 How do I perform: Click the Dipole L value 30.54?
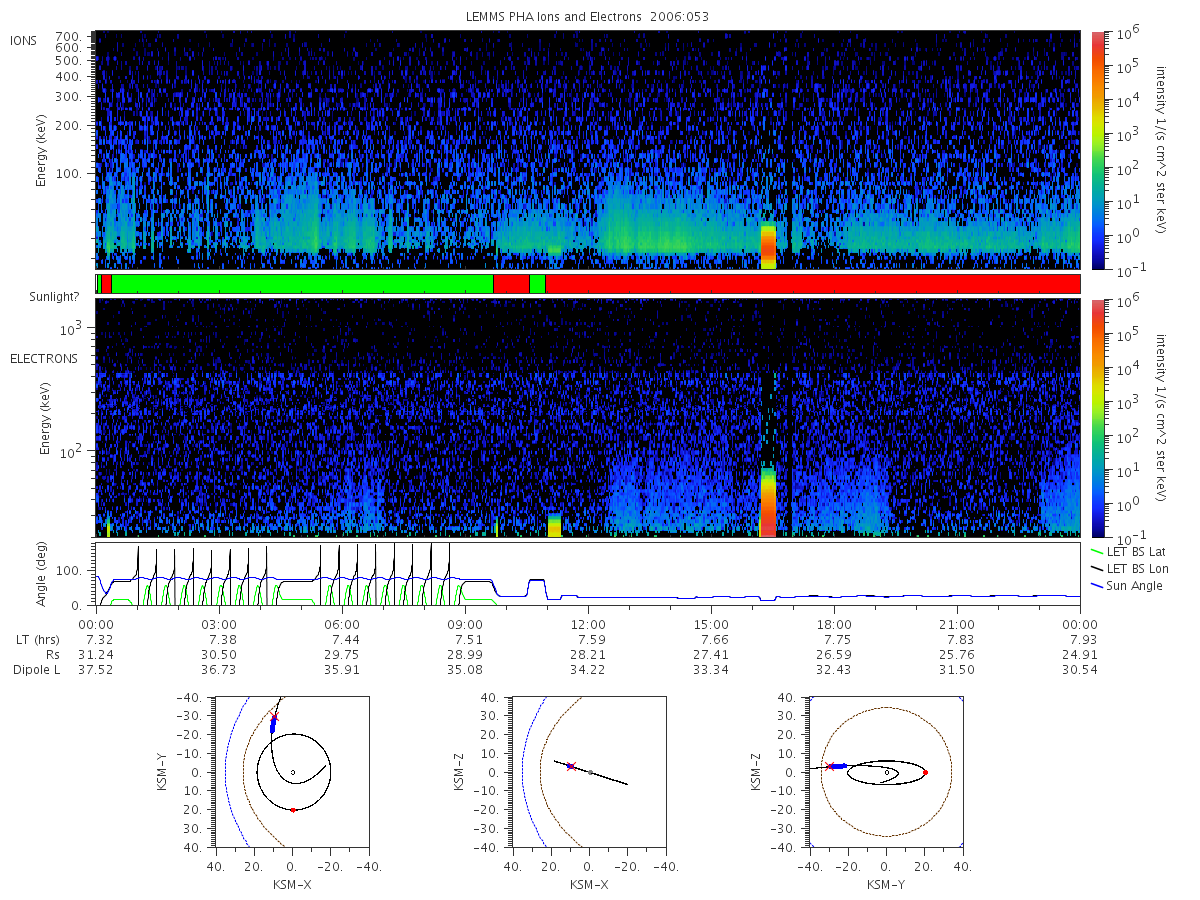coord(1081,670)
